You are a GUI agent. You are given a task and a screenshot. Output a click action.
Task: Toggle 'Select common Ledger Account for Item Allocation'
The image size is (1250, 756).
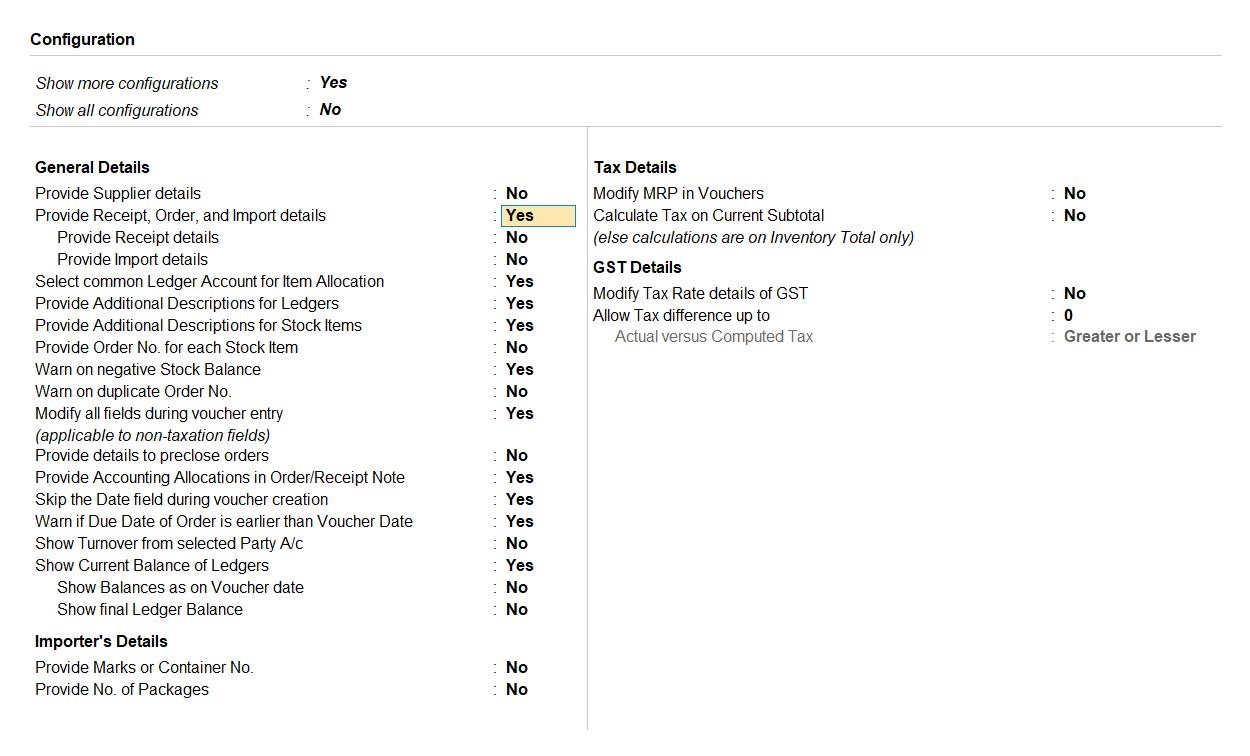coord(519,282)
